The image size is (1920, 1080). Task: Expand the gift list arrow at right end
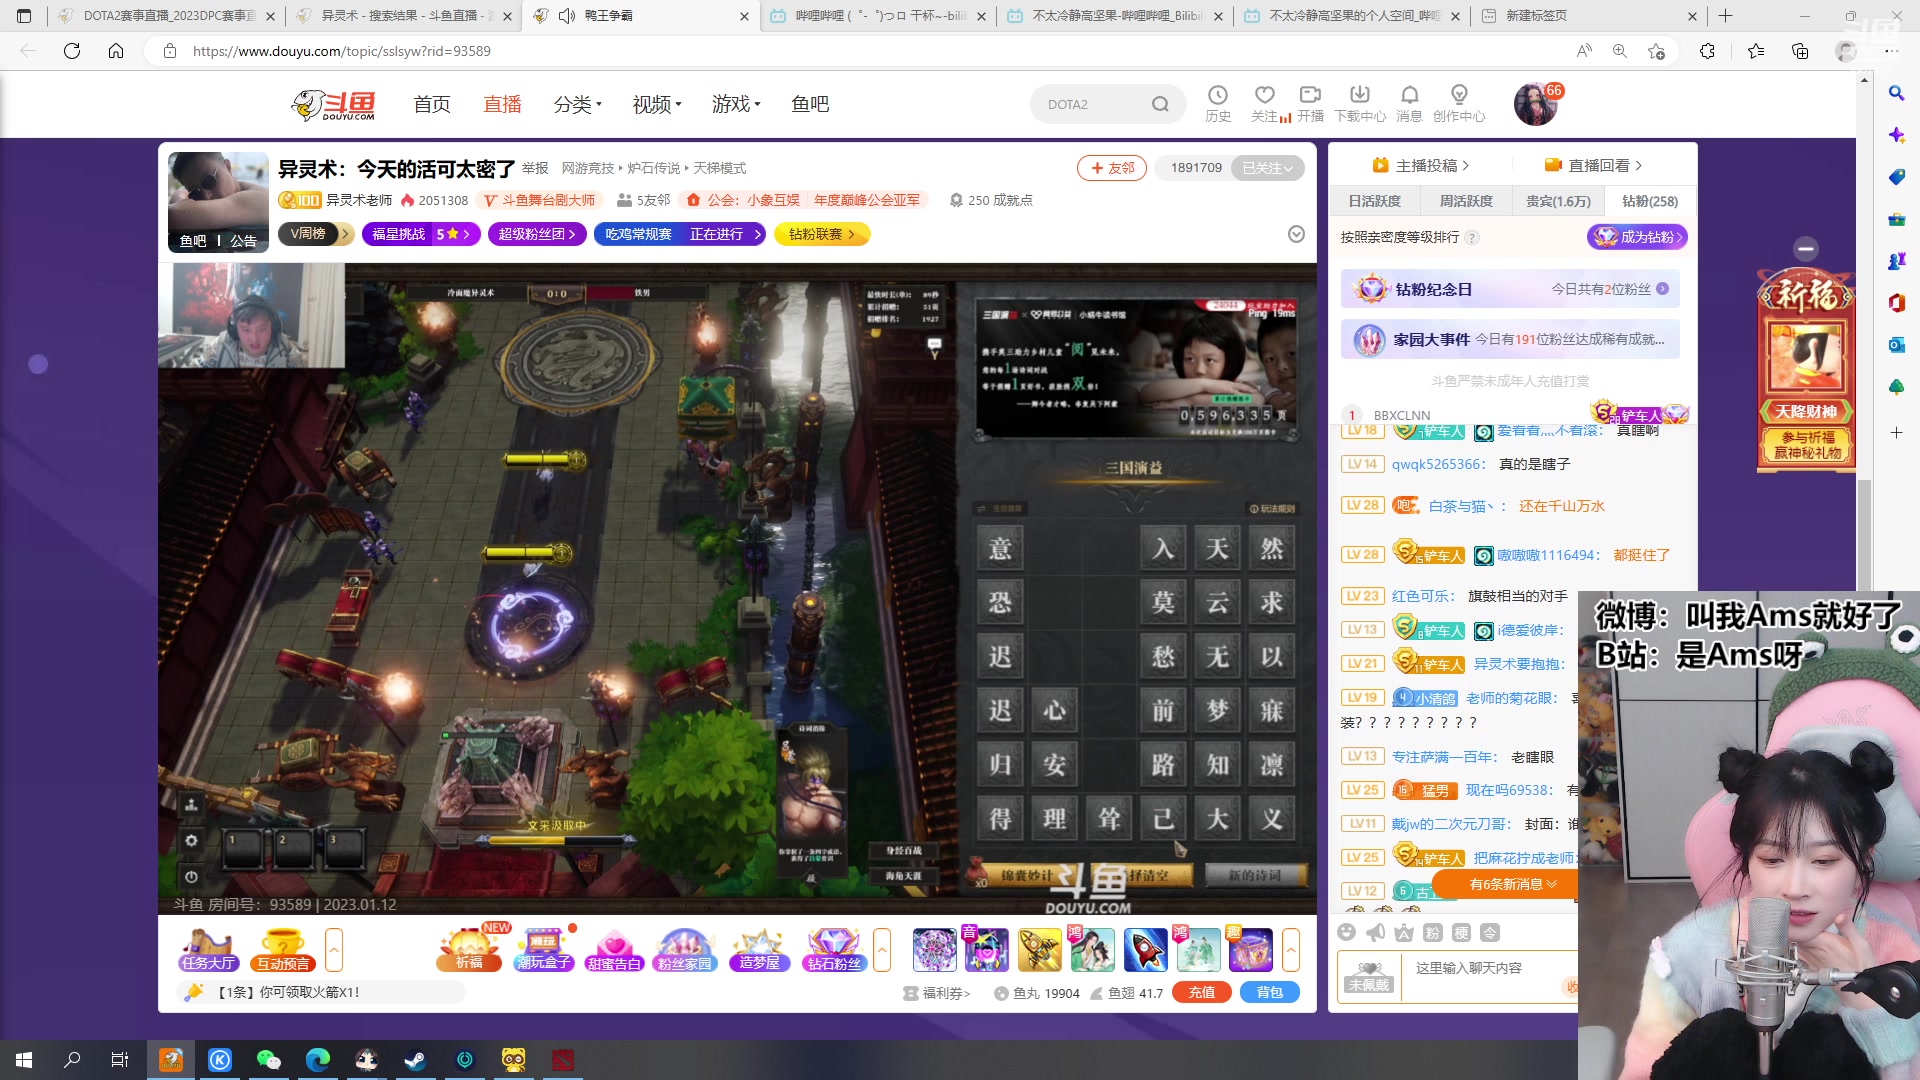pyautogui.click(x=1291, y=950)
